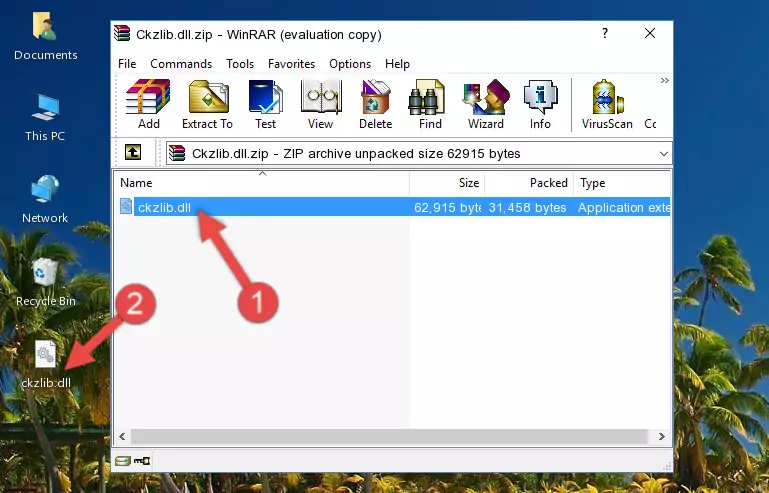Image resolution: width=769 pixels, height=493 pixels.
Task: Click the Delete toolbar icon
Action: pos(376,104)
